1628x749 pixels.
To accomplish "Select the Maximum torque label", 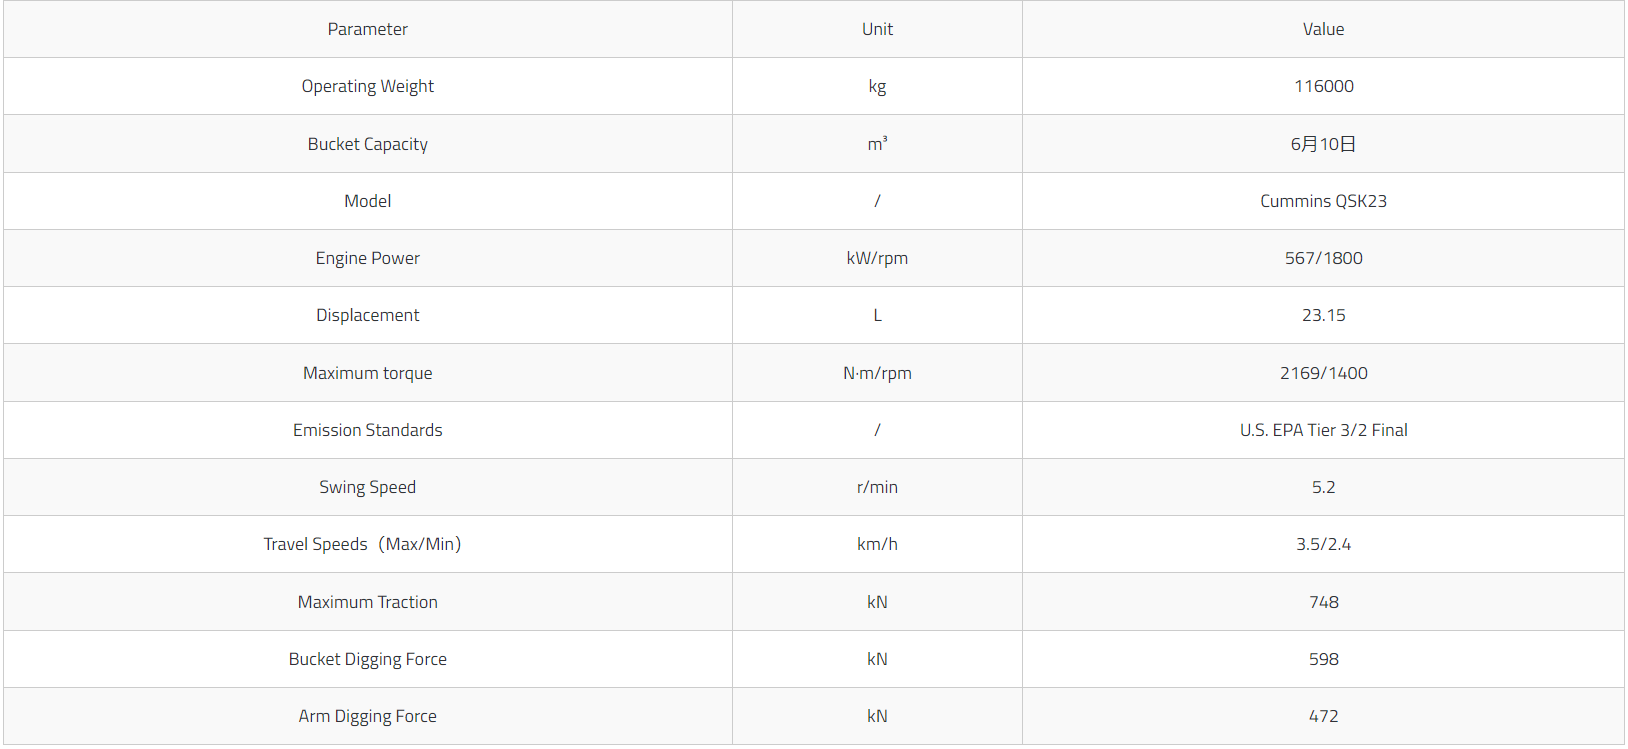I will point(367,373).
